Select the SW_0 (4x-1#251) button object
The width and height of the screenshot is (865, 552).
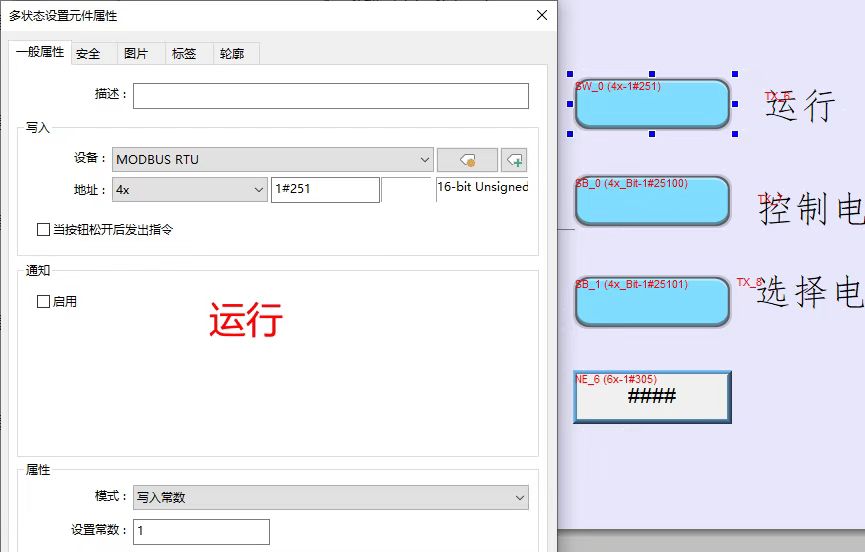[653, 104]
